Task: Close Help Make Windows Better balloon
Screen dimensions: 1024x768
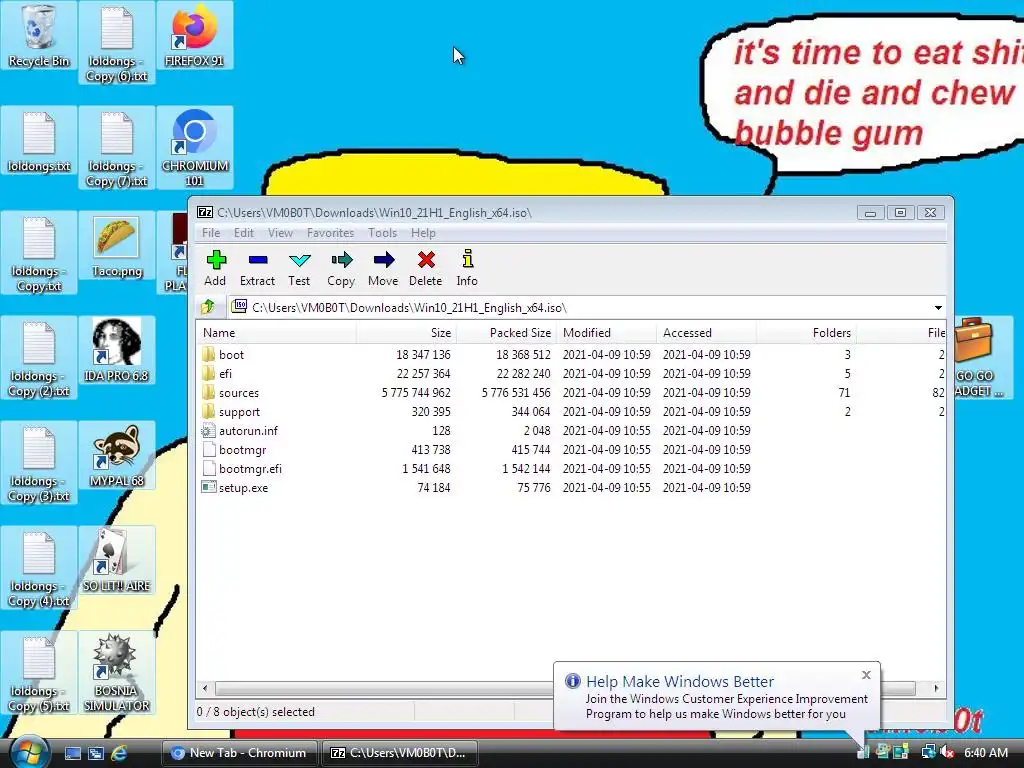Action: pos(866,675)
